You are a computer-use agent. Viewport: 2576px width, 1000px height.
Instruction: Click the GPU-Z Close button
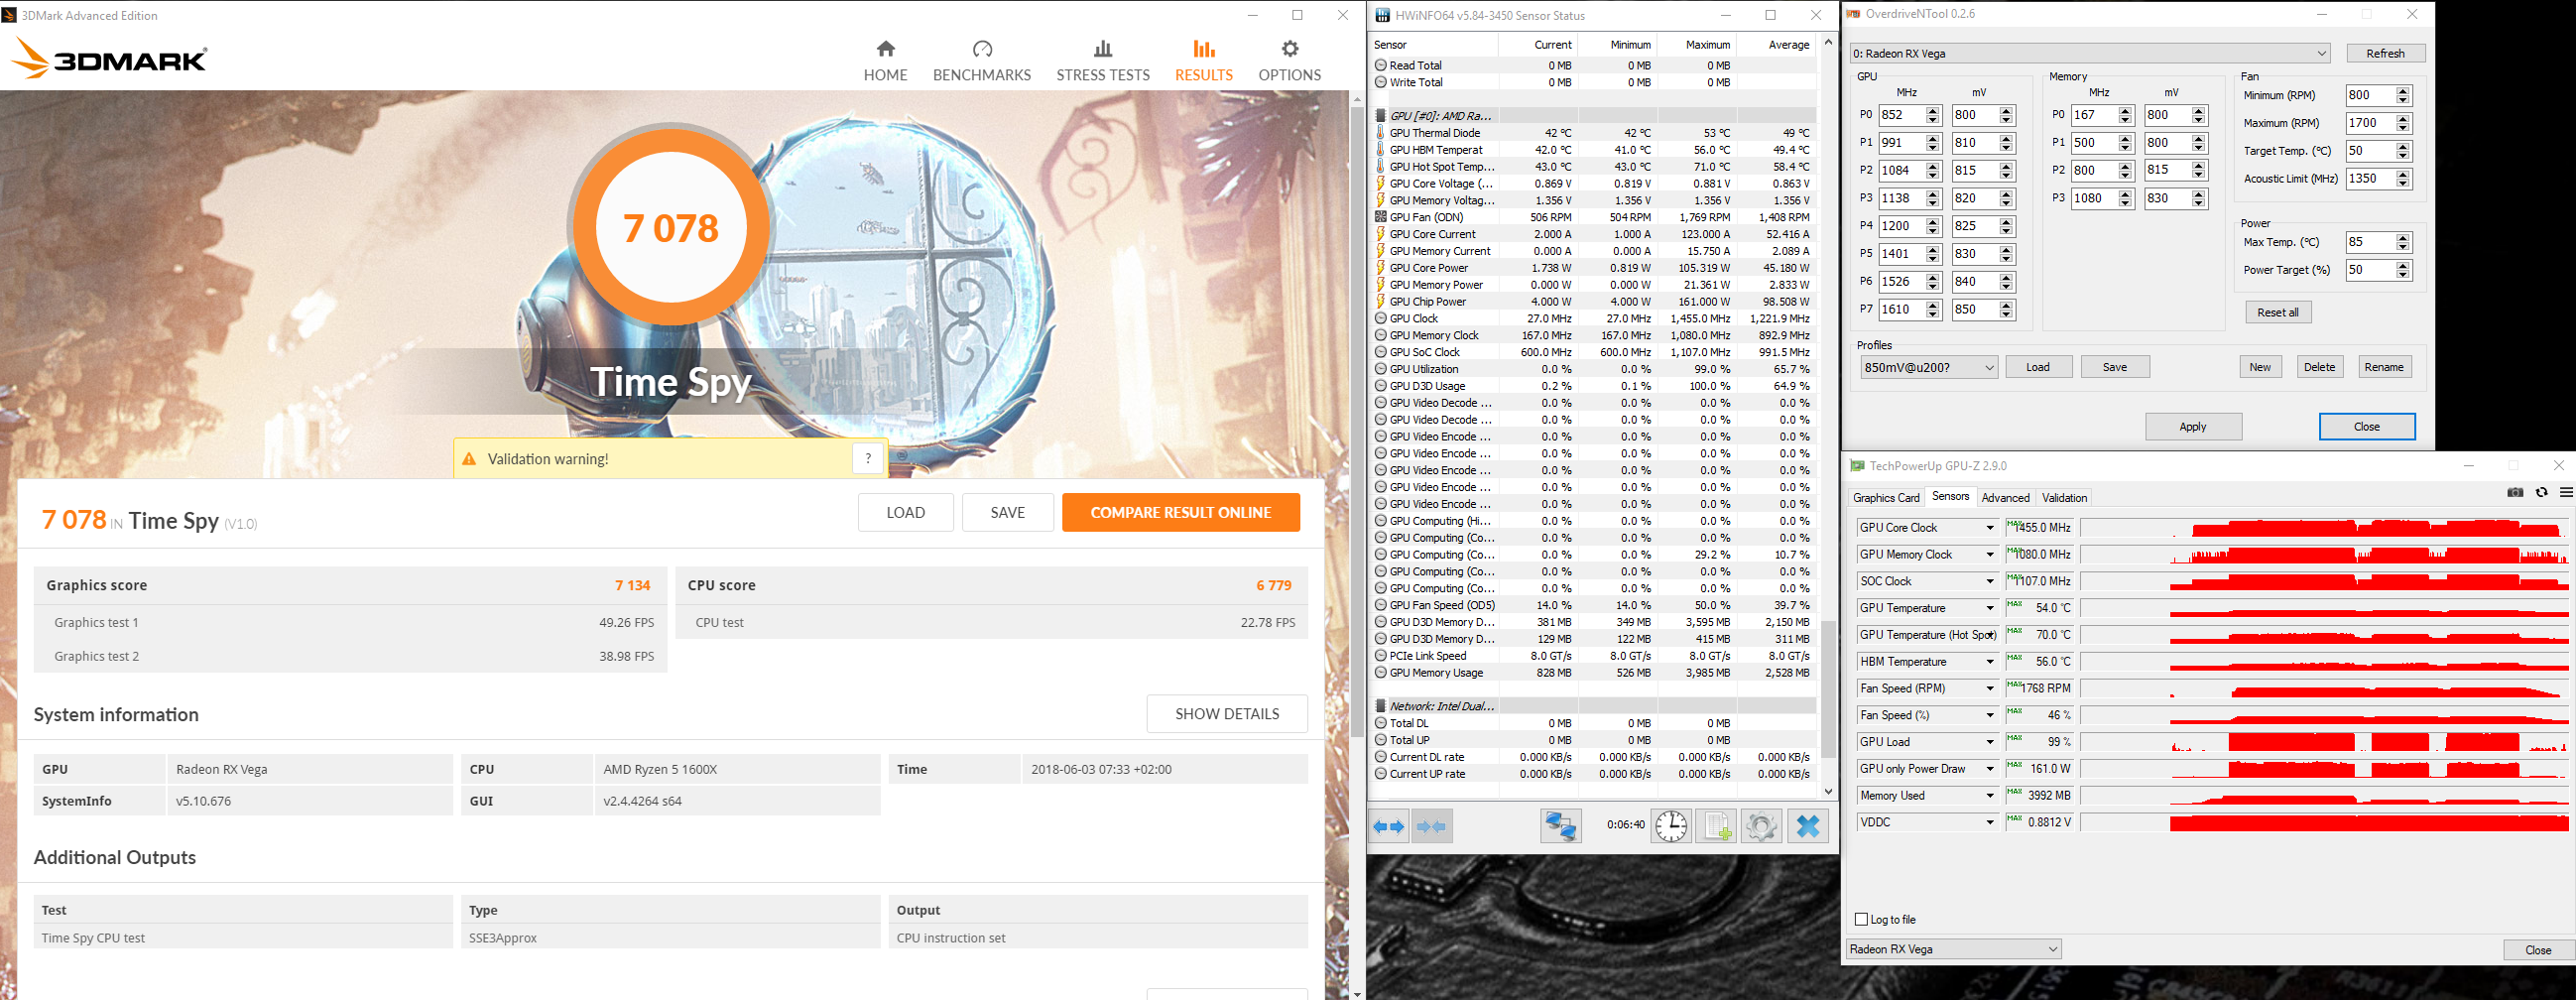(2538, 949)
